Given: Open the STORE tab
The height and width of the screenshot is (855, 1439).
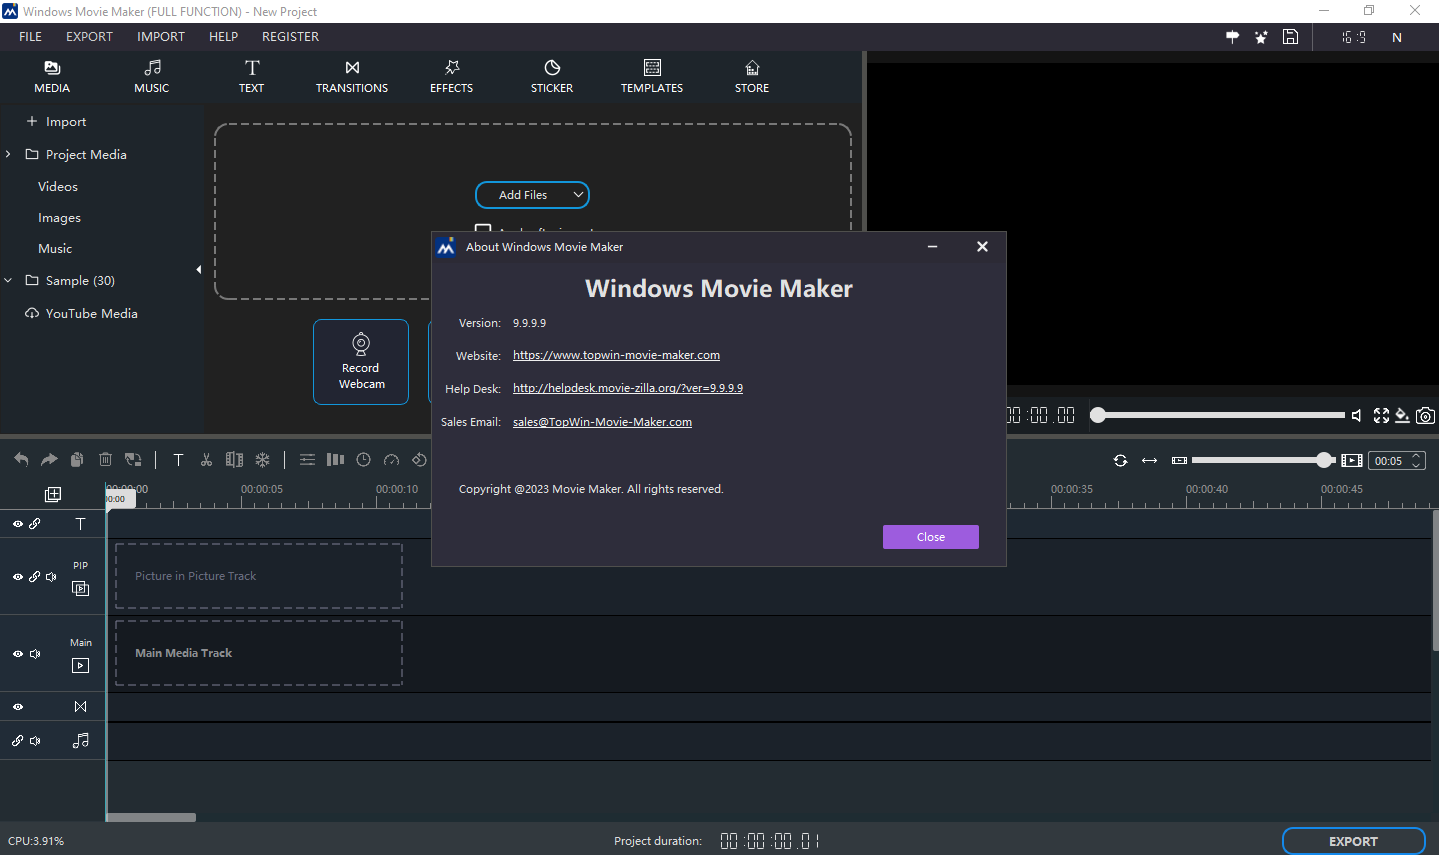Looking at the screenshot, I should (752, 76).
